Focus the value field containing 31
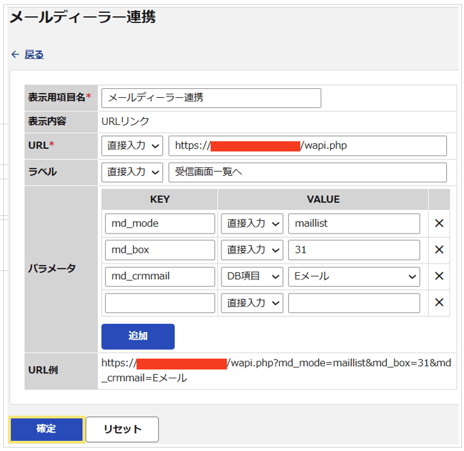 [x=354, y=250]
